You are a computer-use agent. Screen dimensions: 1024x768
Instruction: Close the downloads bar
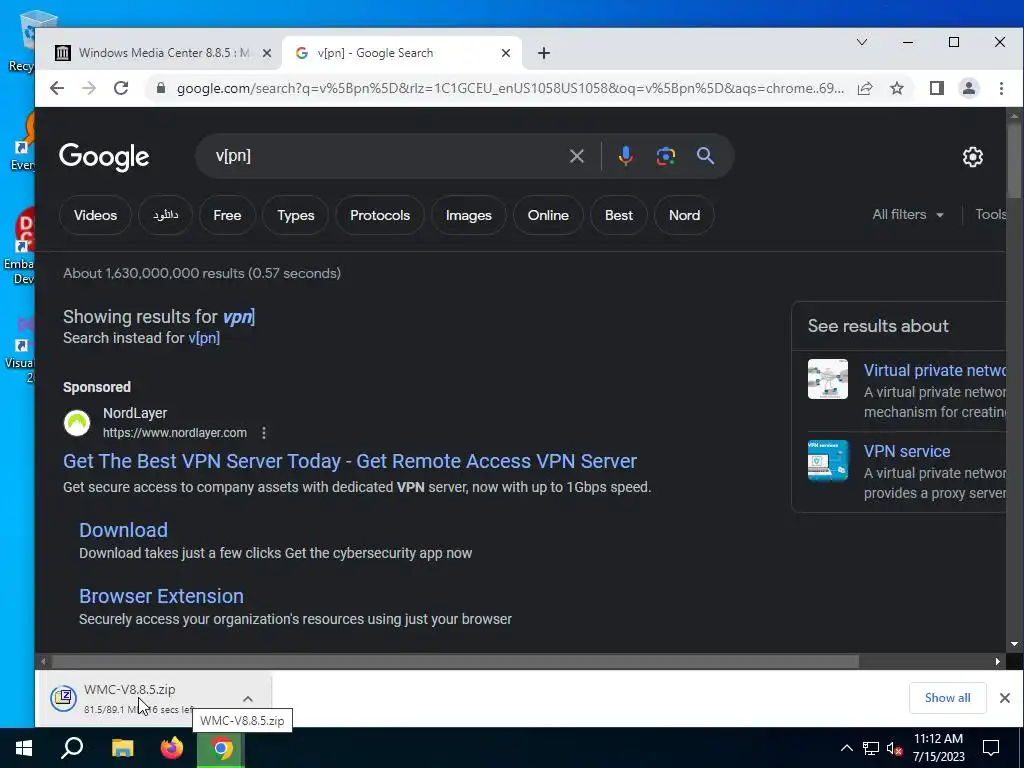1004,698
